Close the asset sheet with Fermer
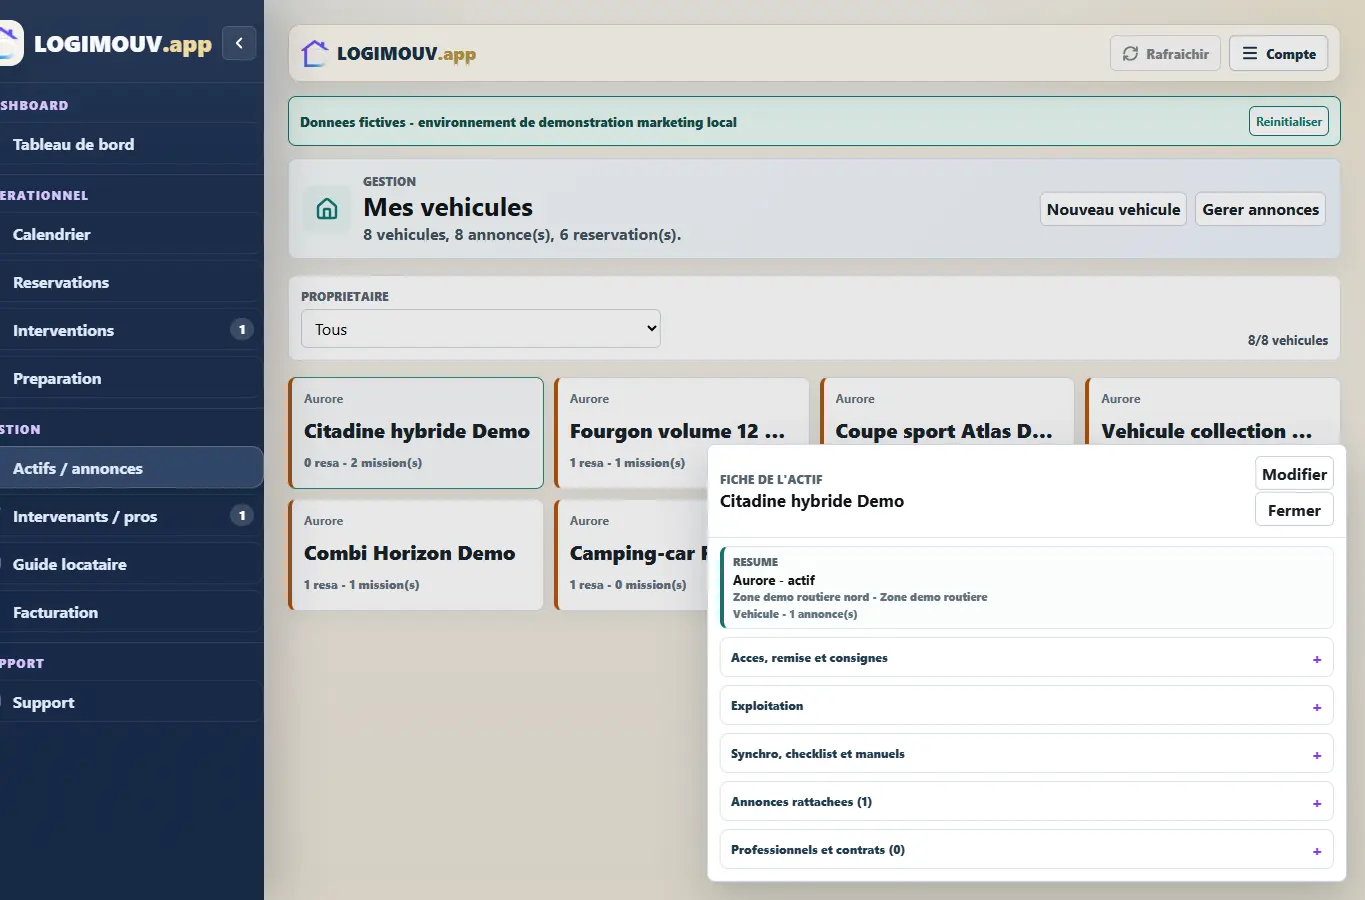1365x900 pixels. 1294,510
